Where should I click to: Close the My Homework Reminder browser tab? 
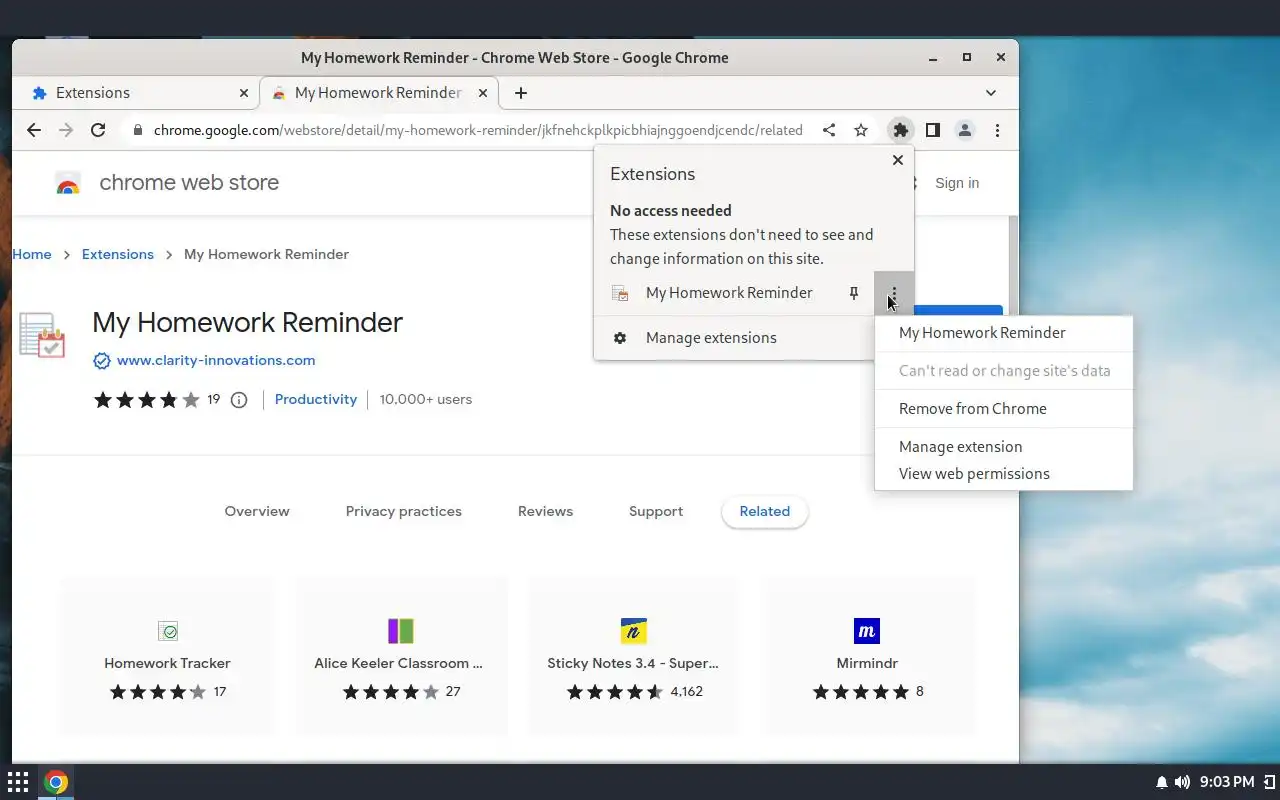pos(483,93)
